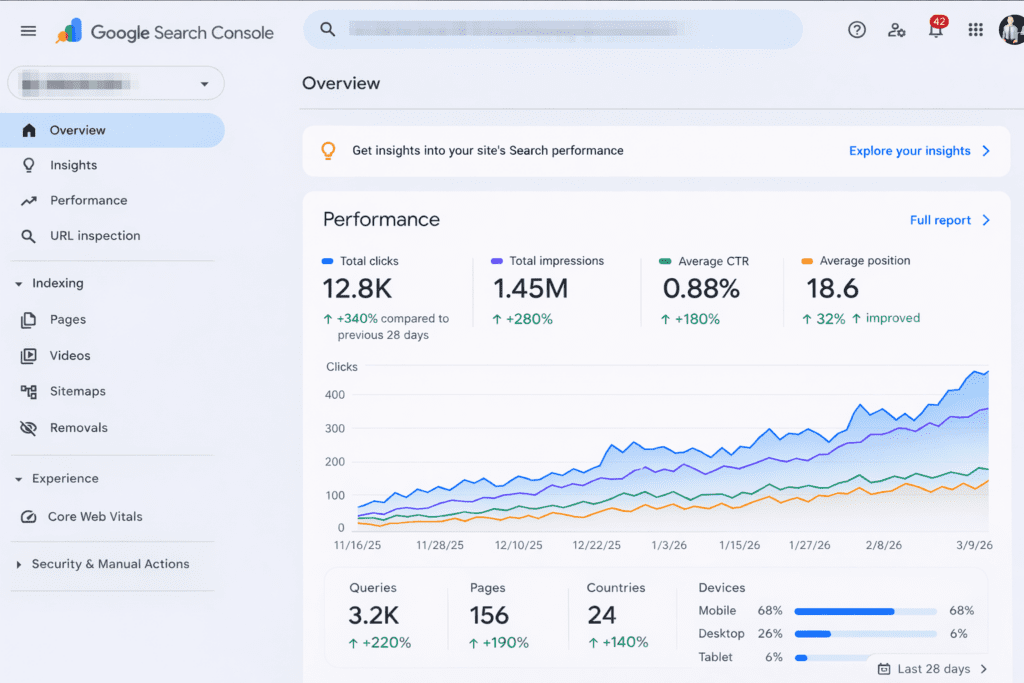Click the Performance trend arrow icon

coord(29,200)
